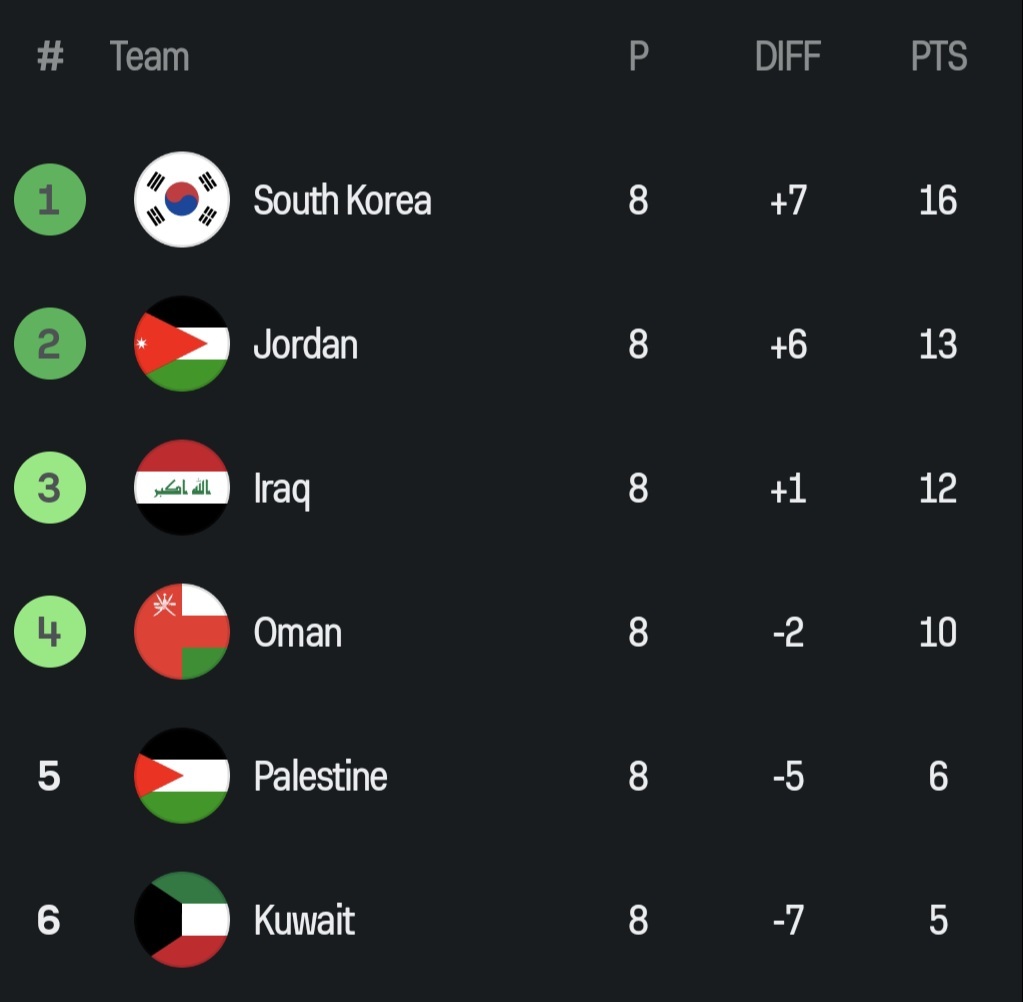Select the light green rank 4 badge
Viewport: 1023px width, 1002px height.
[50, 631]
